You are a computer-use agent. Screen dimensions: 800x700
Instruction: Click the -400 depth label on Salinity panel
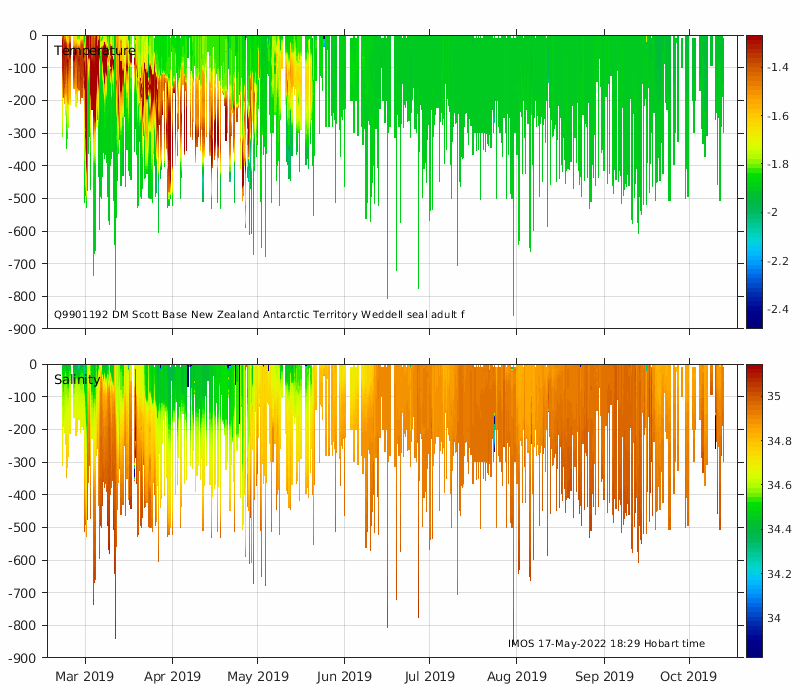click(x=22, y=495)
